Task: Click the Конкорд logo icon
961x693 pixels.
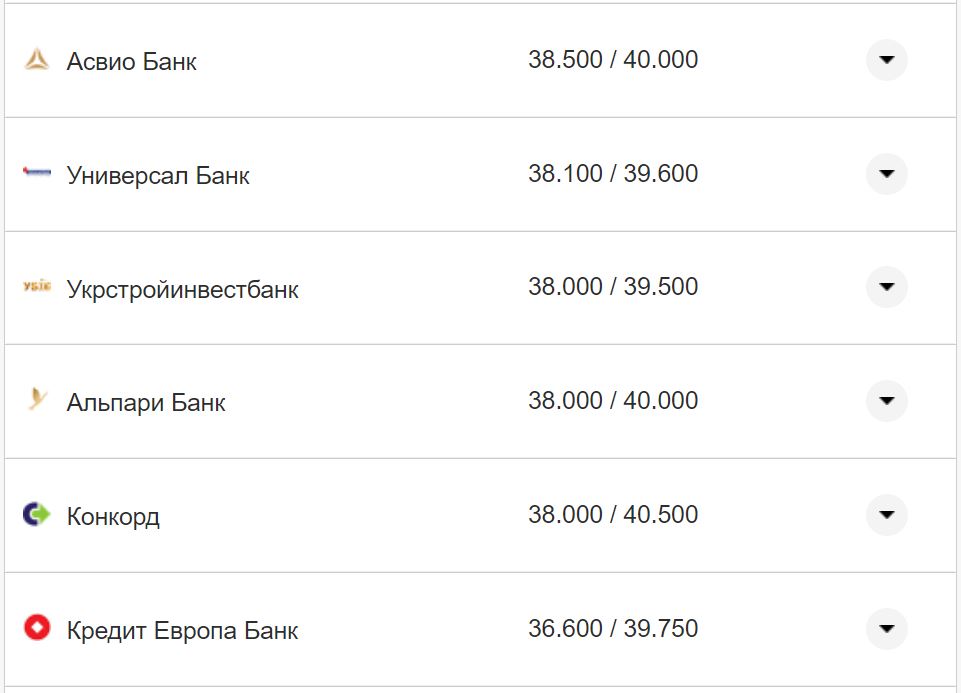Action: 37,515
